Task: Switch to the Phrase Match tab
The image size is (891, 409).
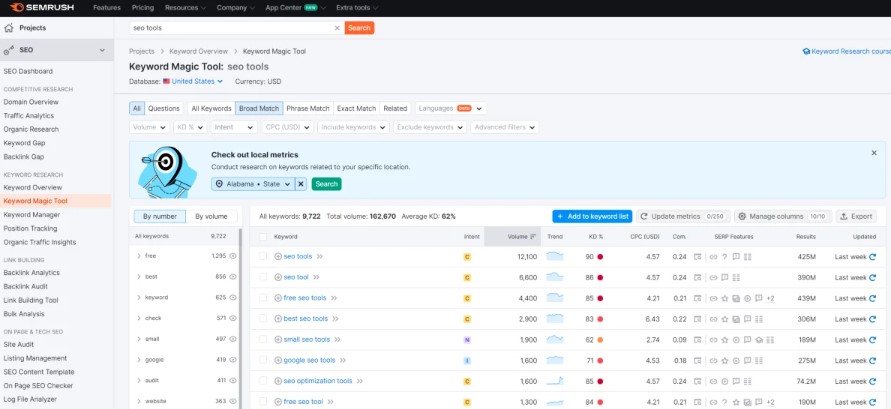Action: point(307,108)
